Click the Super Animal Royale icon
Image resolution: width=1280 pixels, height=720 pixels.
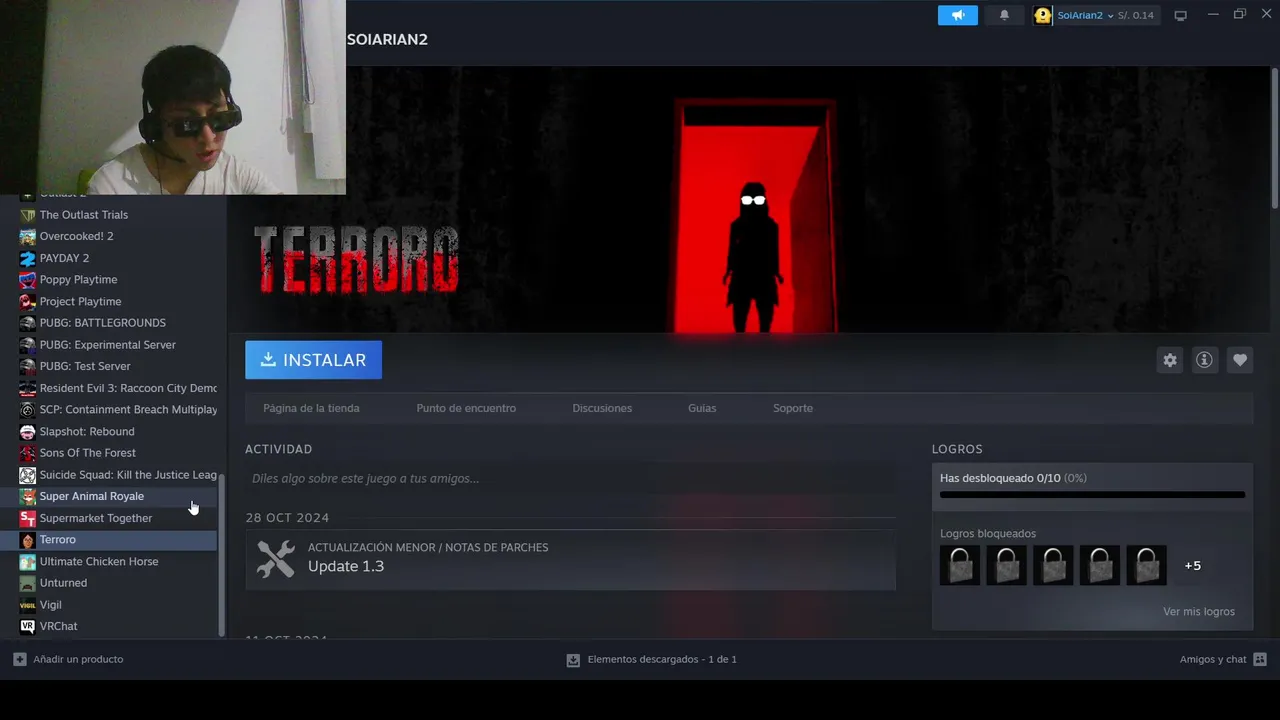click(x=28, y=496)
